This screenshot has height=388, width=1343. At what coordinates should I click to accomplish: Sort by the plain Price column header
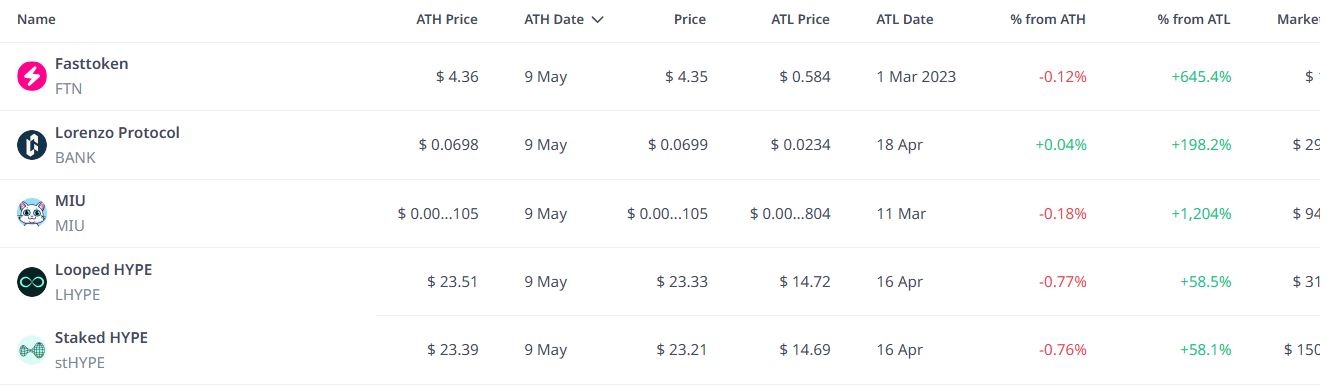click(x=690, y=19)
